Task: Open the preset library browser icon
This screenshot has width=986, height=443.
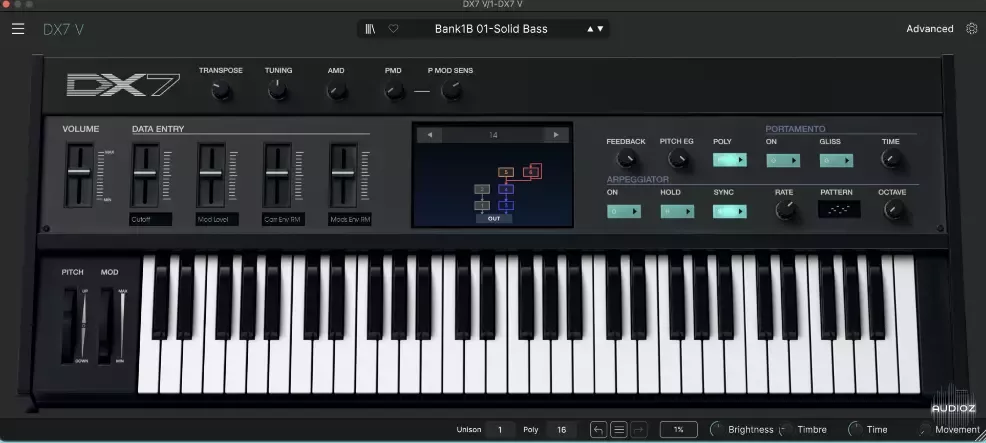Action: (x=370, y=29)
